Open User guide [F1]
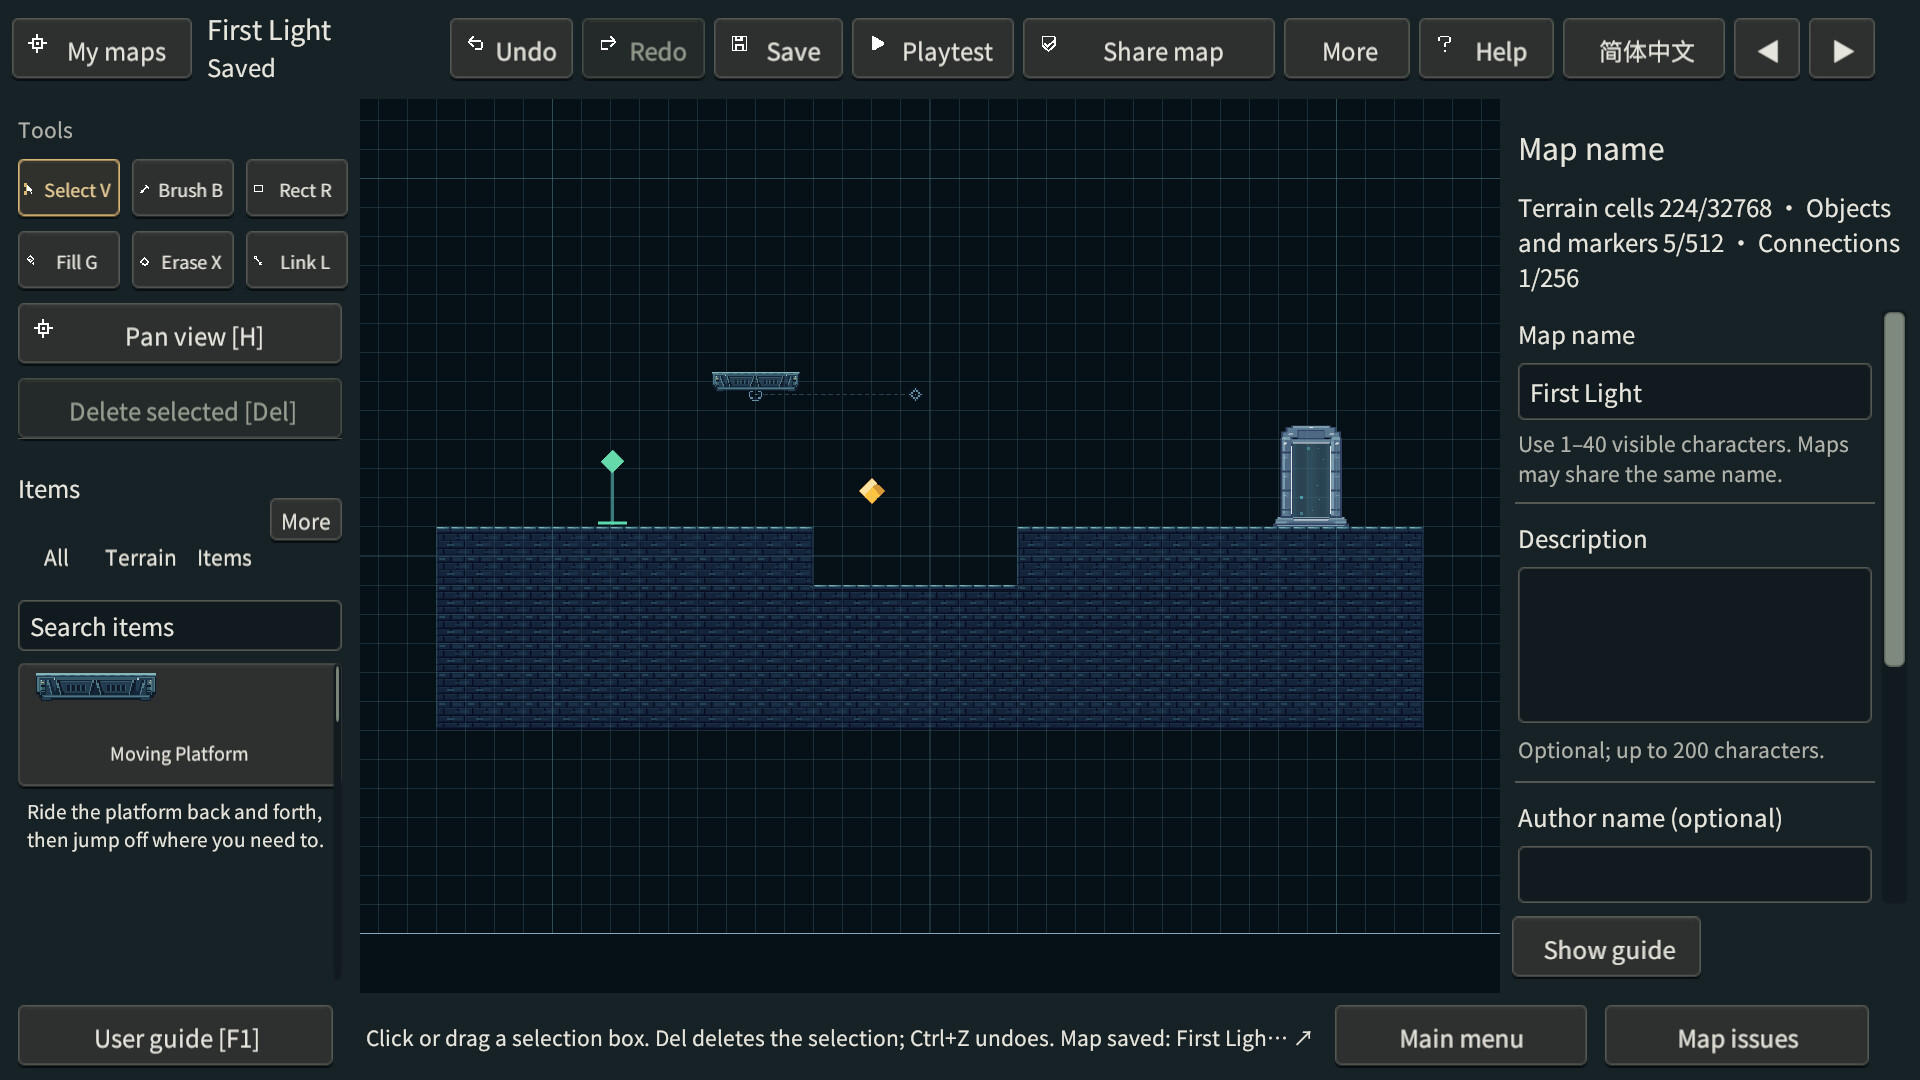The height and width of the screenshot is (1080, 1920). click(x=176, y=1036)
